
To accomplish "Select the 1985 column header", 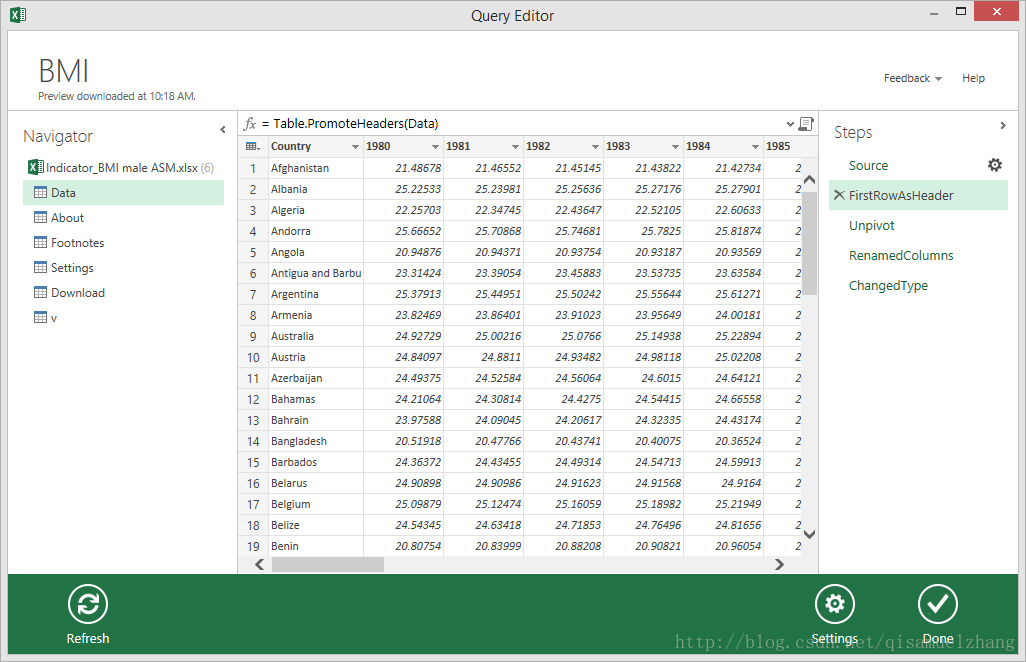I will (783, 147).
